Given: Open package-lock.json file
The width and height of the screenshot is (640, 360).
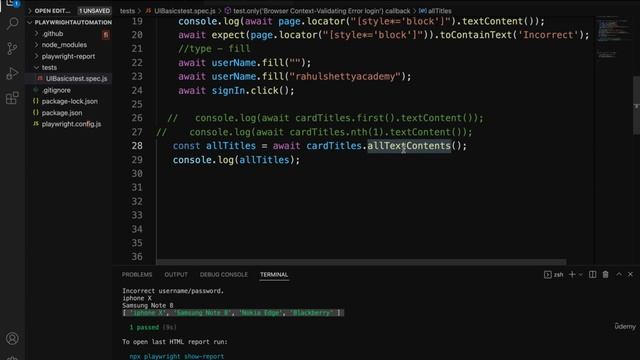Looking at the screenshot, I should click(x=69, y=101).
